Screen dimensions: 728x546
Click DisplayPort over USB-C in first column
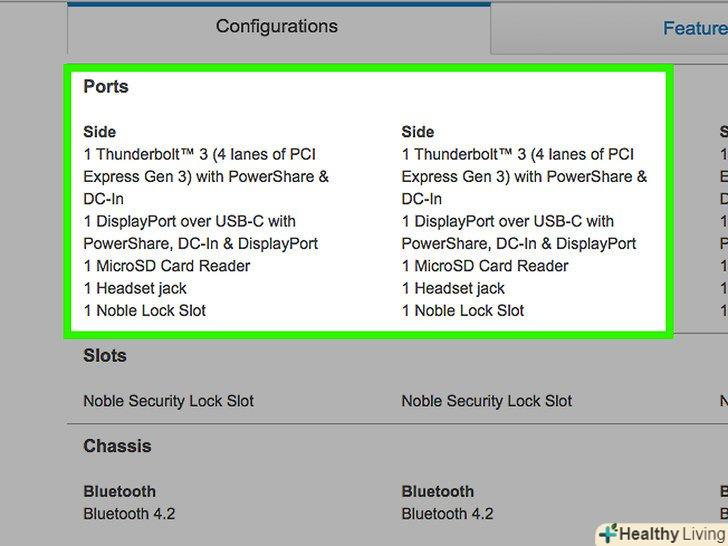pos(190,221)
